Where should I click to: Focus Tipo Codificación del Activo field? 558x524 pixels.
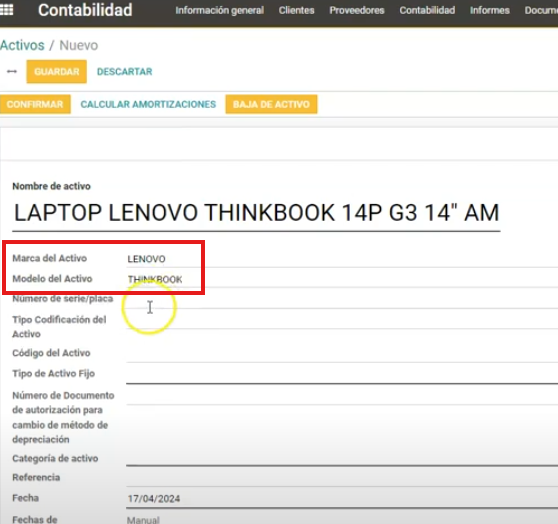point(342,320)
